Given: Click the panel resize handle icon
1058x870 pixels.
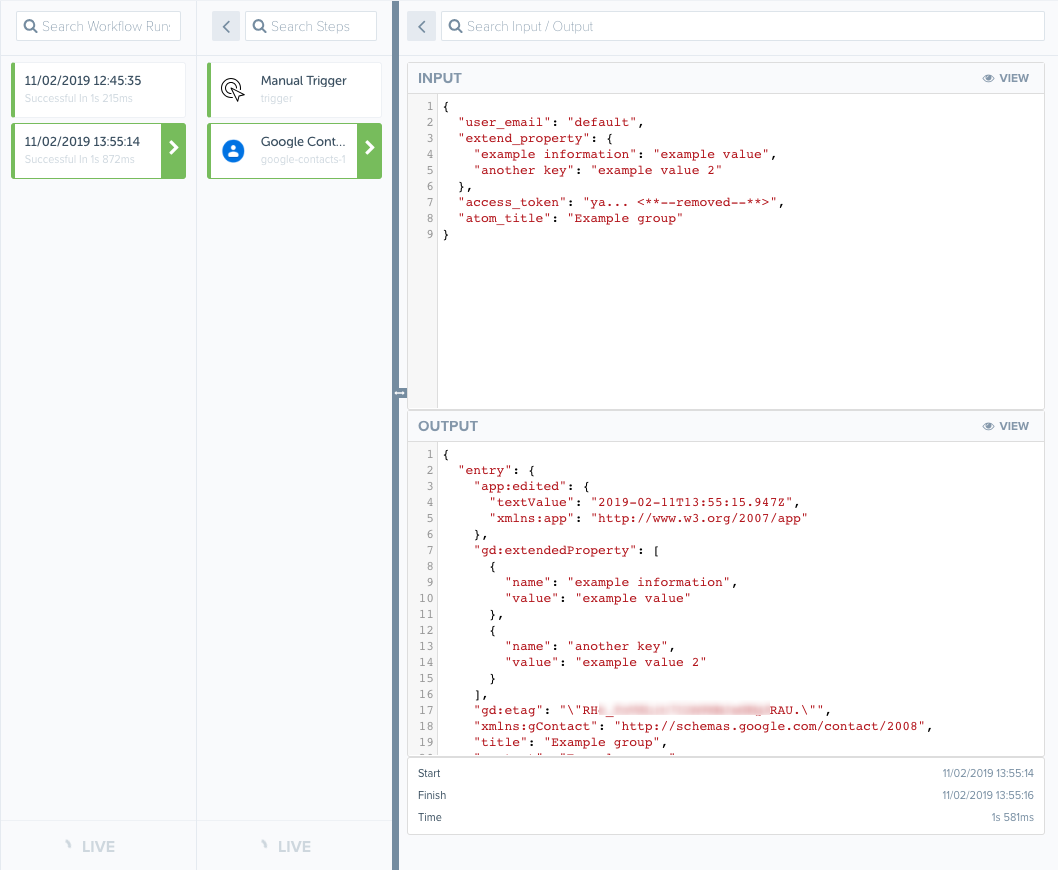Looking at the screenshot, I should coord(400,393).
